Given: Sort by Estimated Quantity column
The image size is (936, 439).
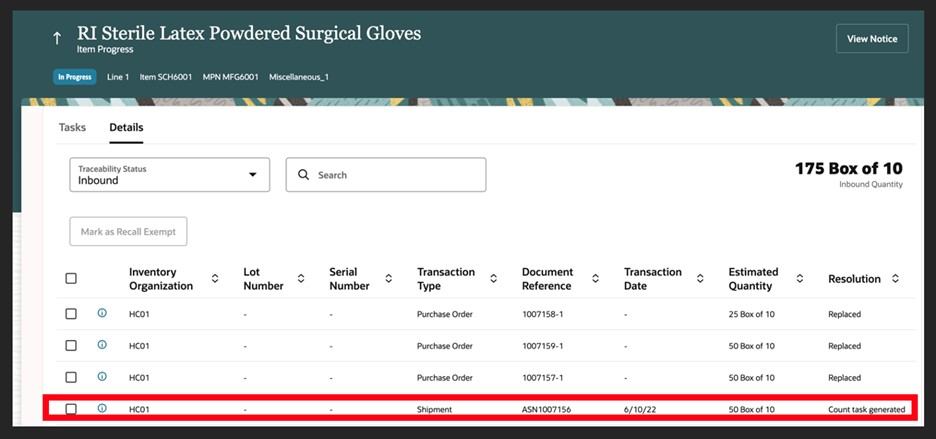Looking at the screenshot, I should pyautogui.click(x=800, y=279).
